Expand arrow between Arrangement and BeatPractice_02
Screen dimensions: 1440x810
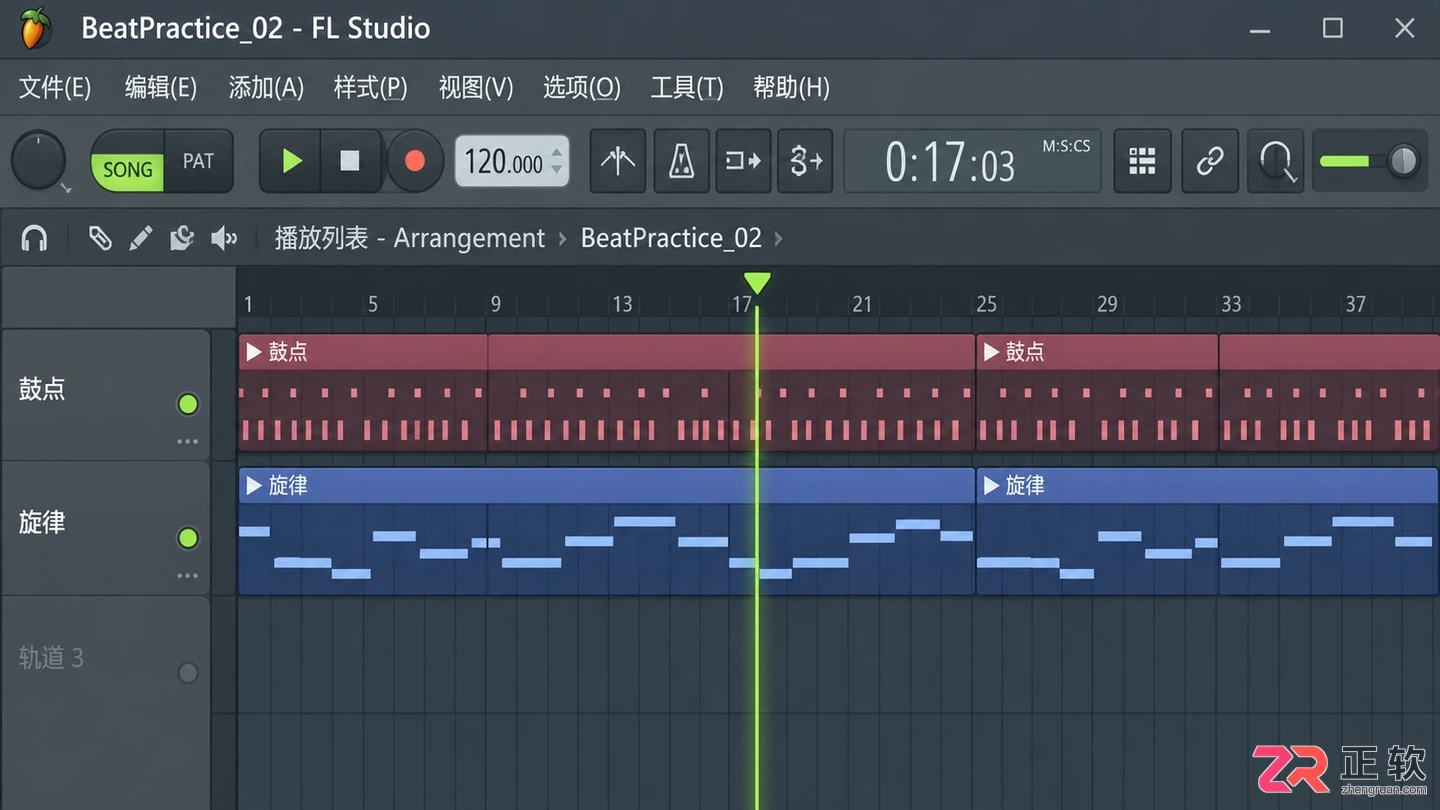point(563,238)
